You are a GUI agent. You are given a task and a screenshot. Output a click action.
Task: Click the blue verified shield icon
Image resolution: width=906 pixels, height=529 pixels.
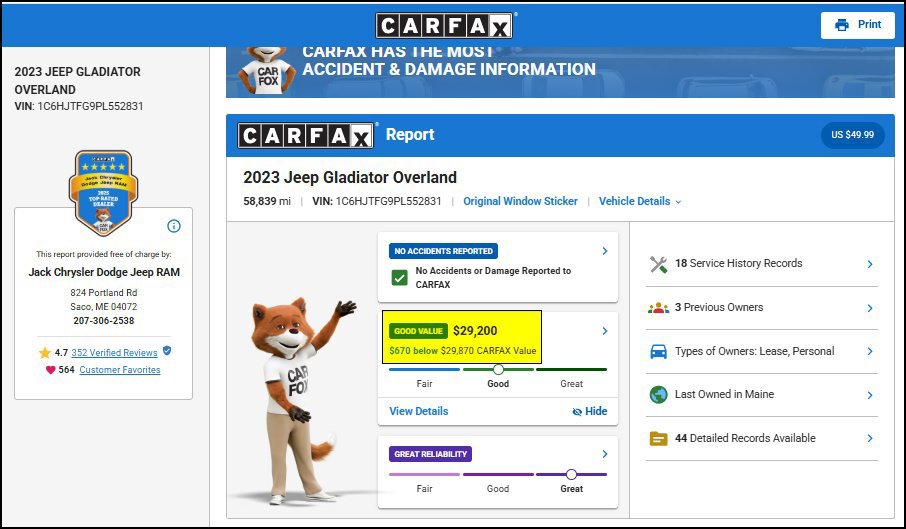(x=167, y=351)
